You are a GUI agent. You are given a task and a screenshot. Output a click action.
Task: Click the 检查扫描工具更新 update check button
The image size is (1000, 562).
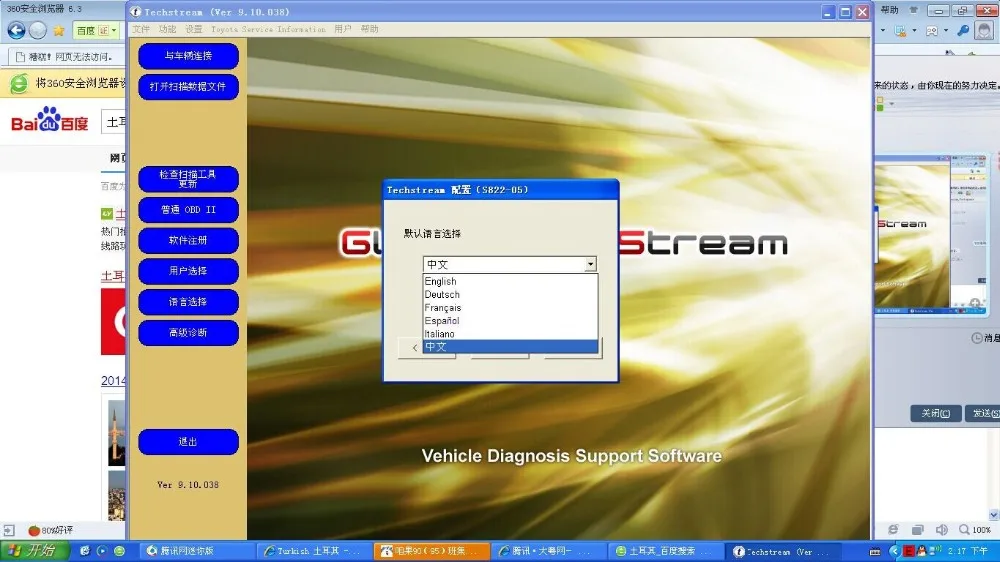(188, 179)
